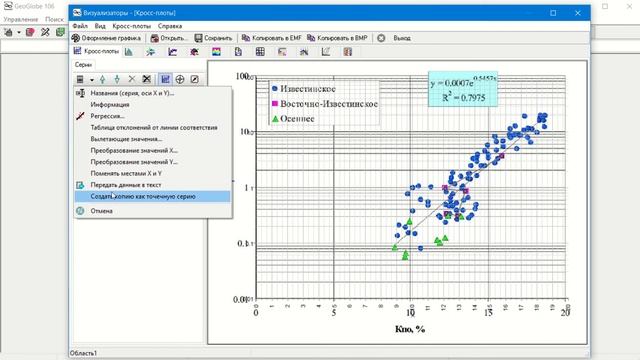Choose Вылетающие значения... entry
640x360 pixels.
coord(153,139)
